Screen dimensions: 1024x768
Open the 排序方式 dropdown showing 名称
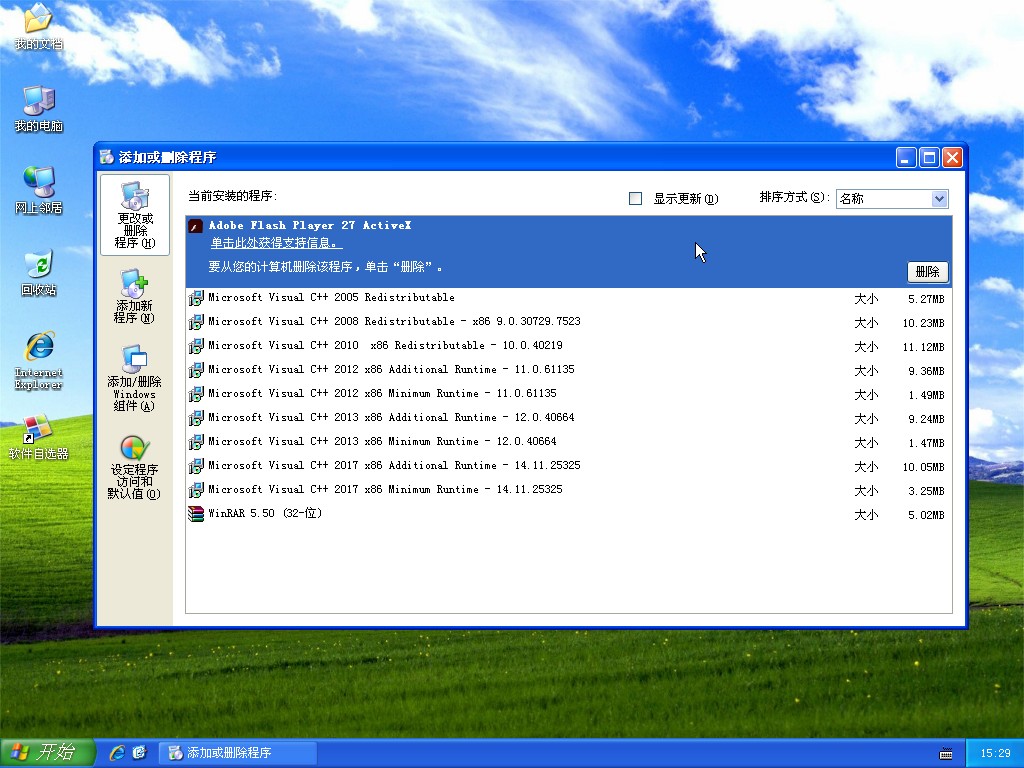[892, 199]
